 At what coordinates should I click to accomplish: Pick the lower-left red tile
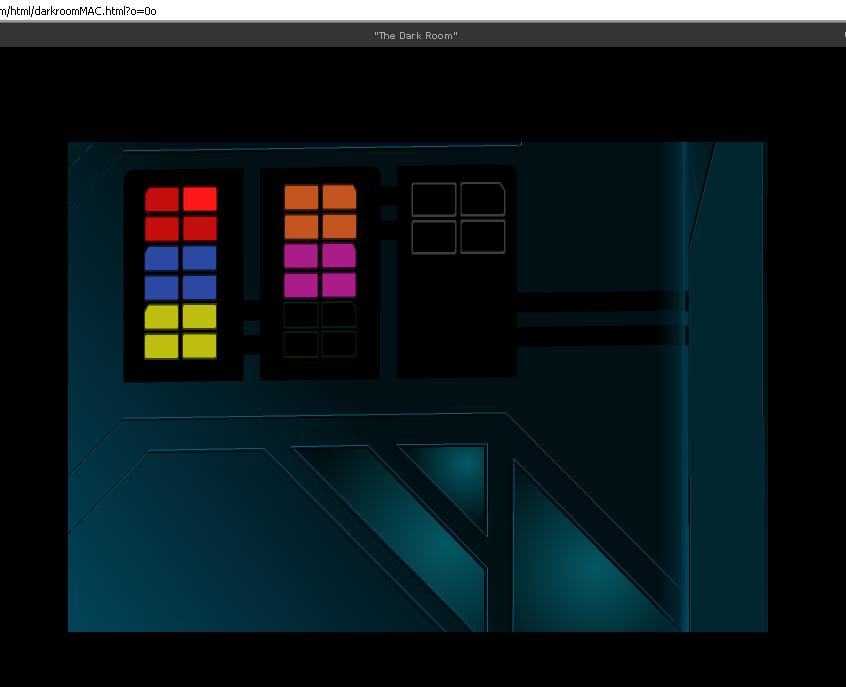[x=162, y=229]
